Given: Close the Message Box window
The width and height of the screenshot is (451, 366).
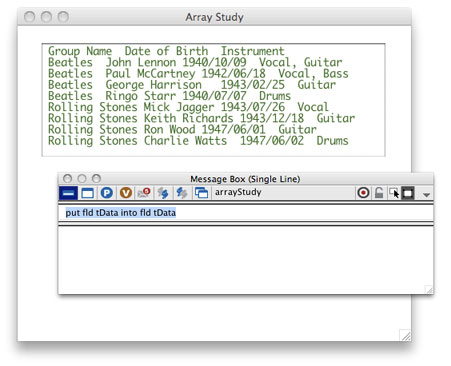Looking at the screenshot, I should point(67,179).
